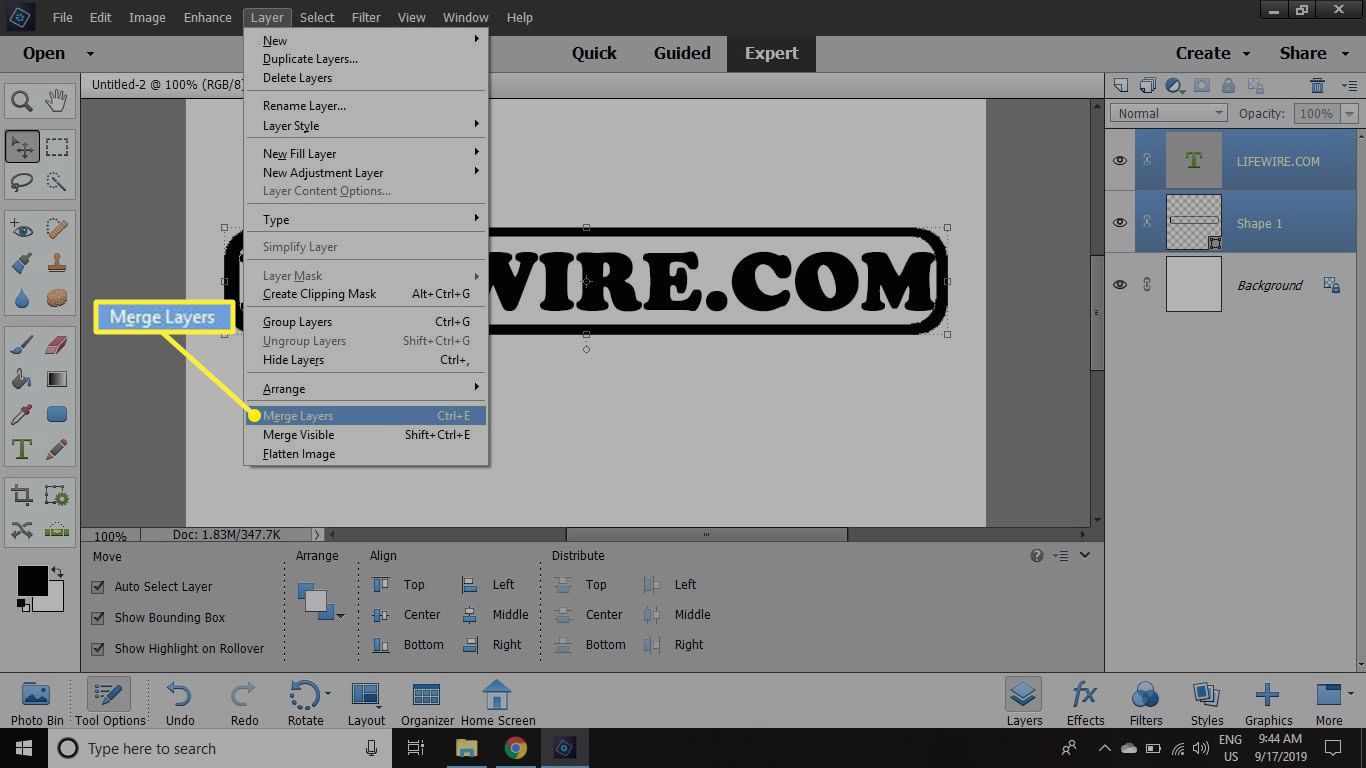1366x768 pixels.
Task: Open the Enhance menu
Action: (x=208, y=17)
